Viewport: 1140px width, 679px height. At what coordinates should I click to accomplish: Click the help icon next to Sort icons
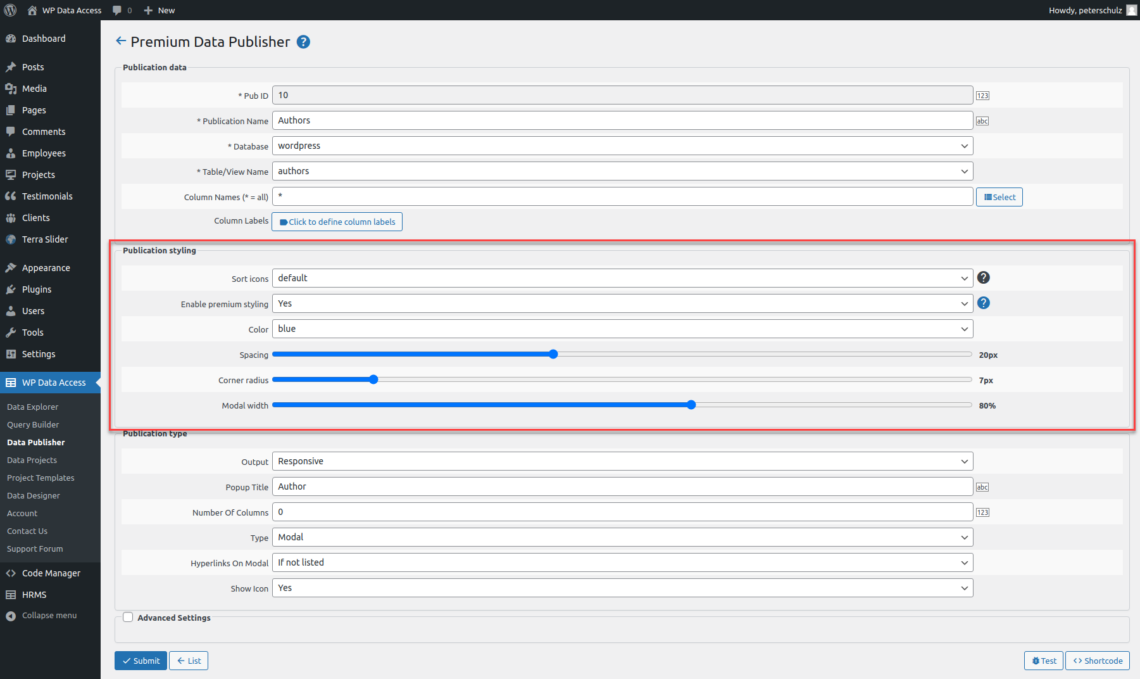click(983, 278)
